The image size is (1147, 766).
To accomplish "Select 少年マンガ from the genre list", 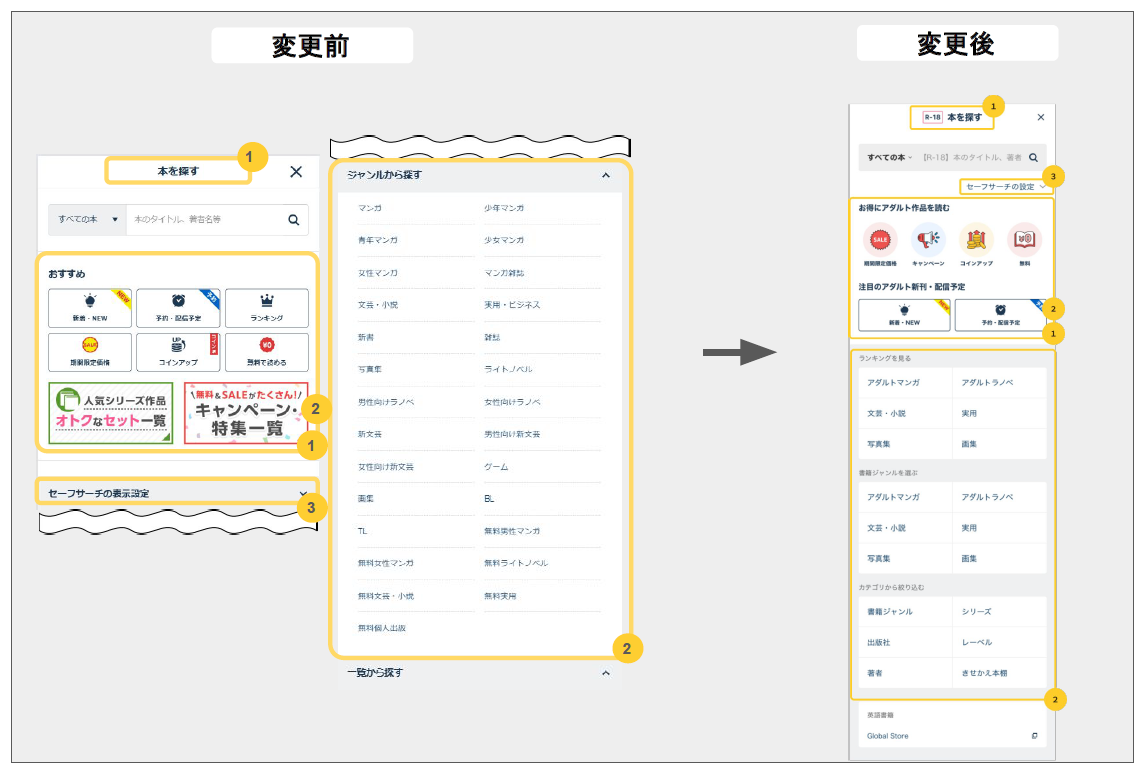I will (504, 208).
